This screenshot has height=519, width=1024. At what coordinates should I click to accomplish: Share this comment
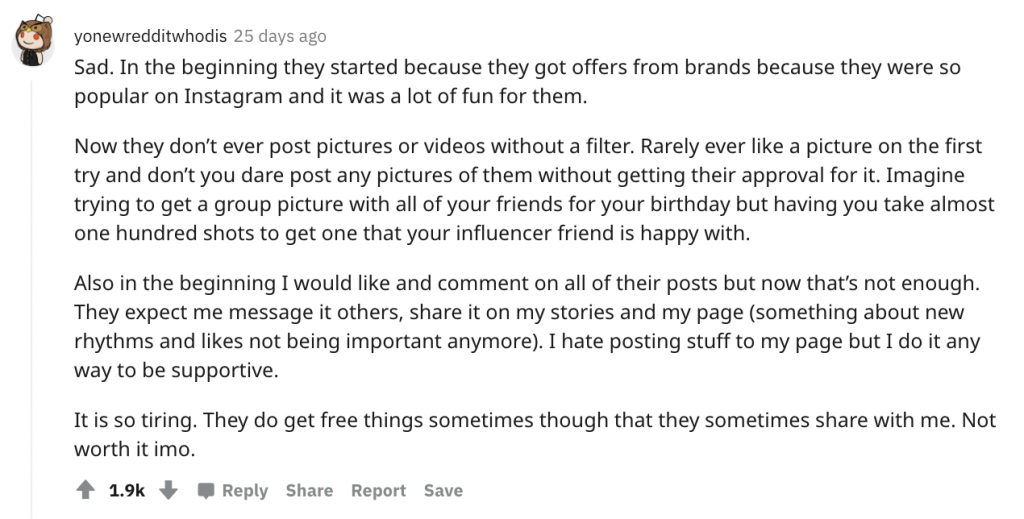tap(309, 490)
